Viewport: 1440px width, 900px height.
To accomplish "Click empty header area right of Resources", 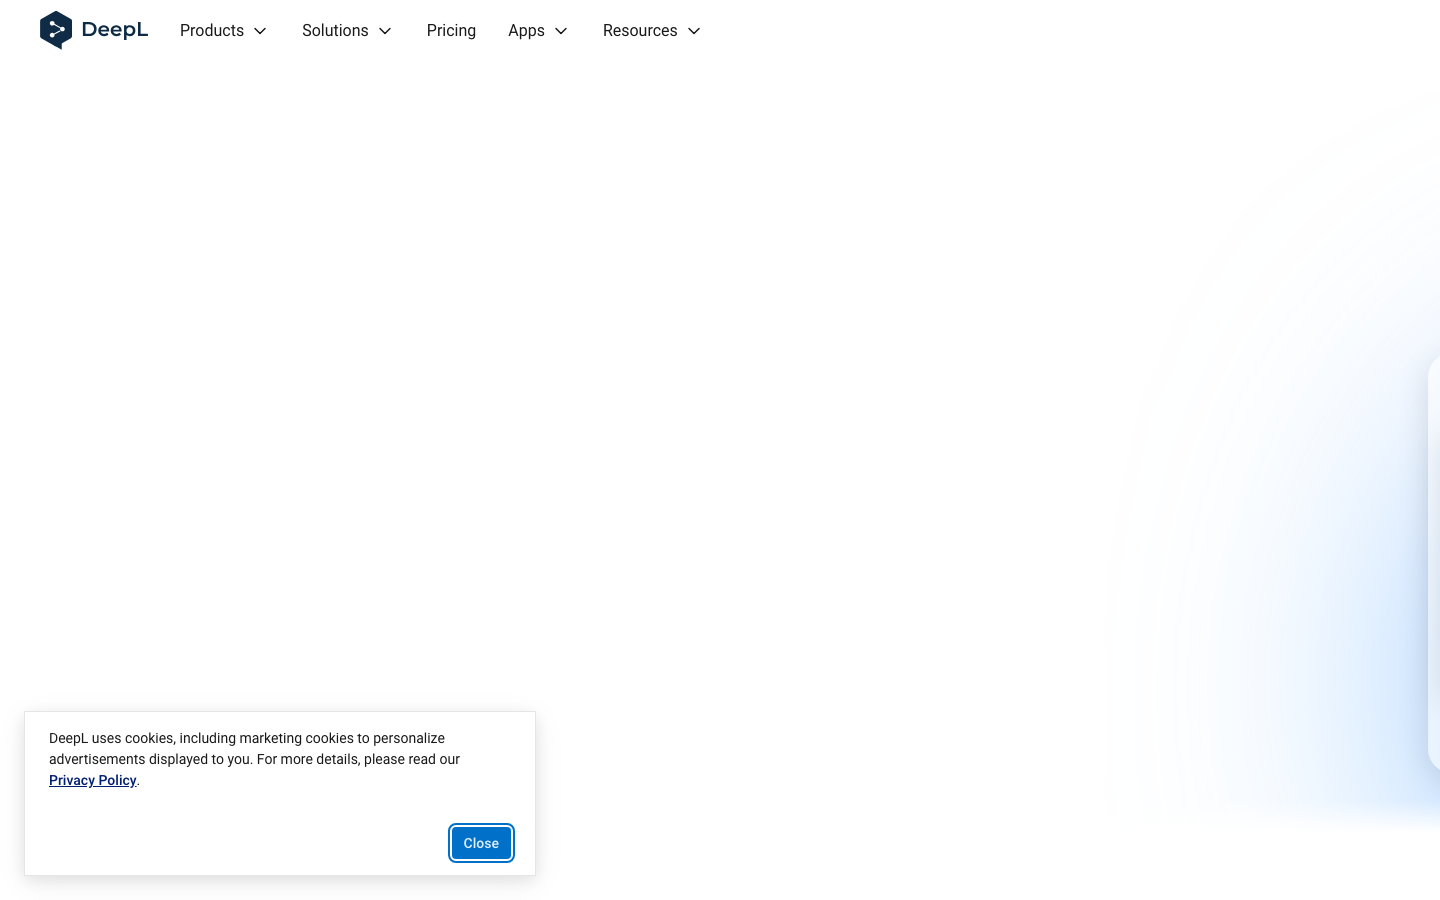I will [x=1000, y=31].
